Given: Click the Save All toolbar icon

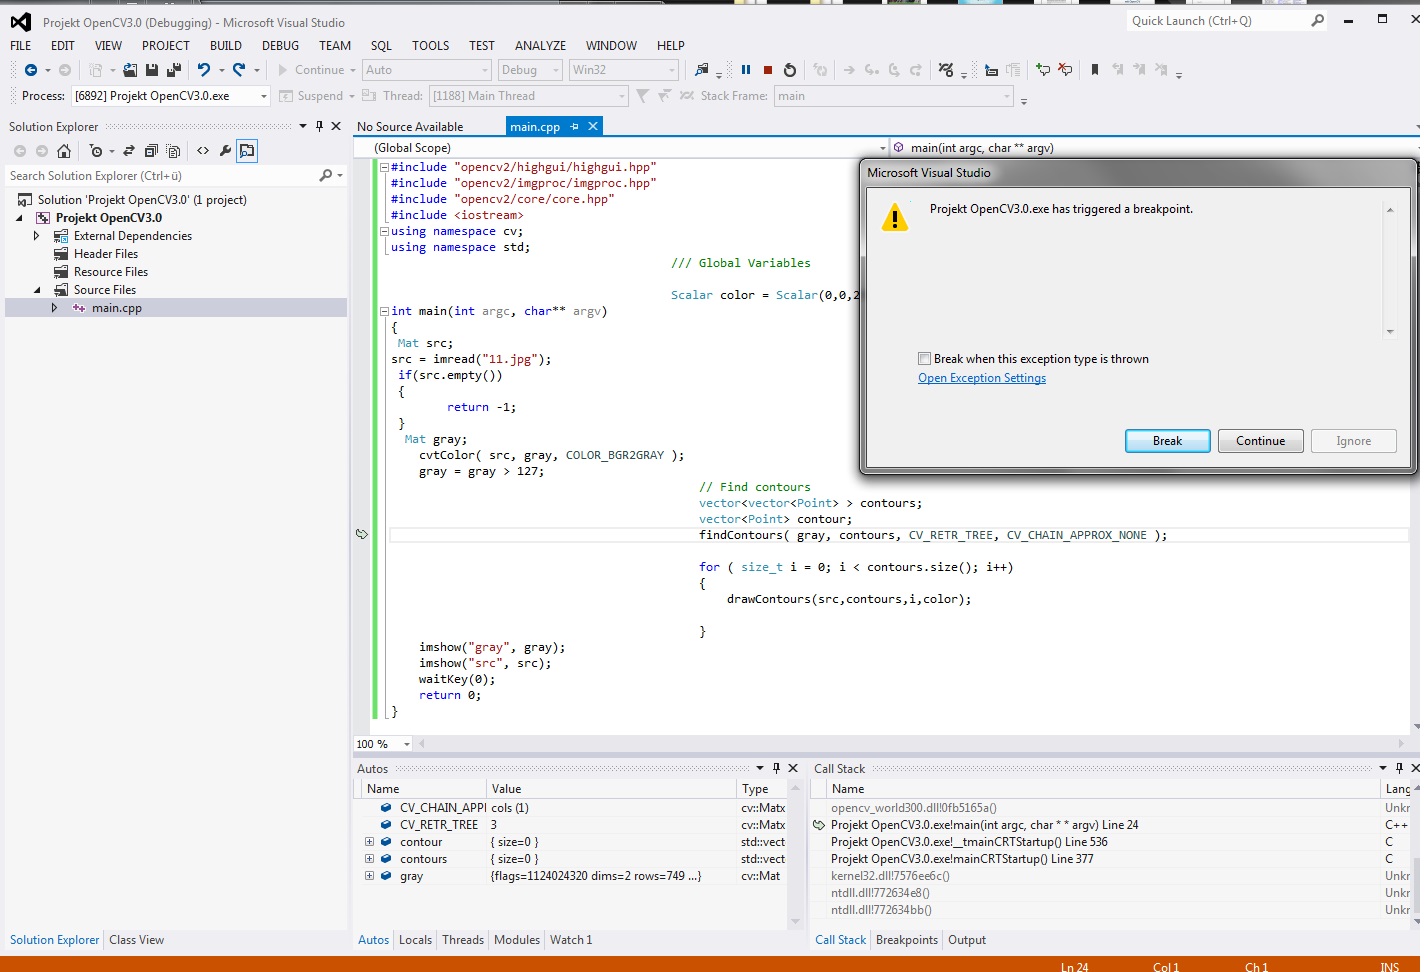Looking at the screenshot, I should (173, 70).
